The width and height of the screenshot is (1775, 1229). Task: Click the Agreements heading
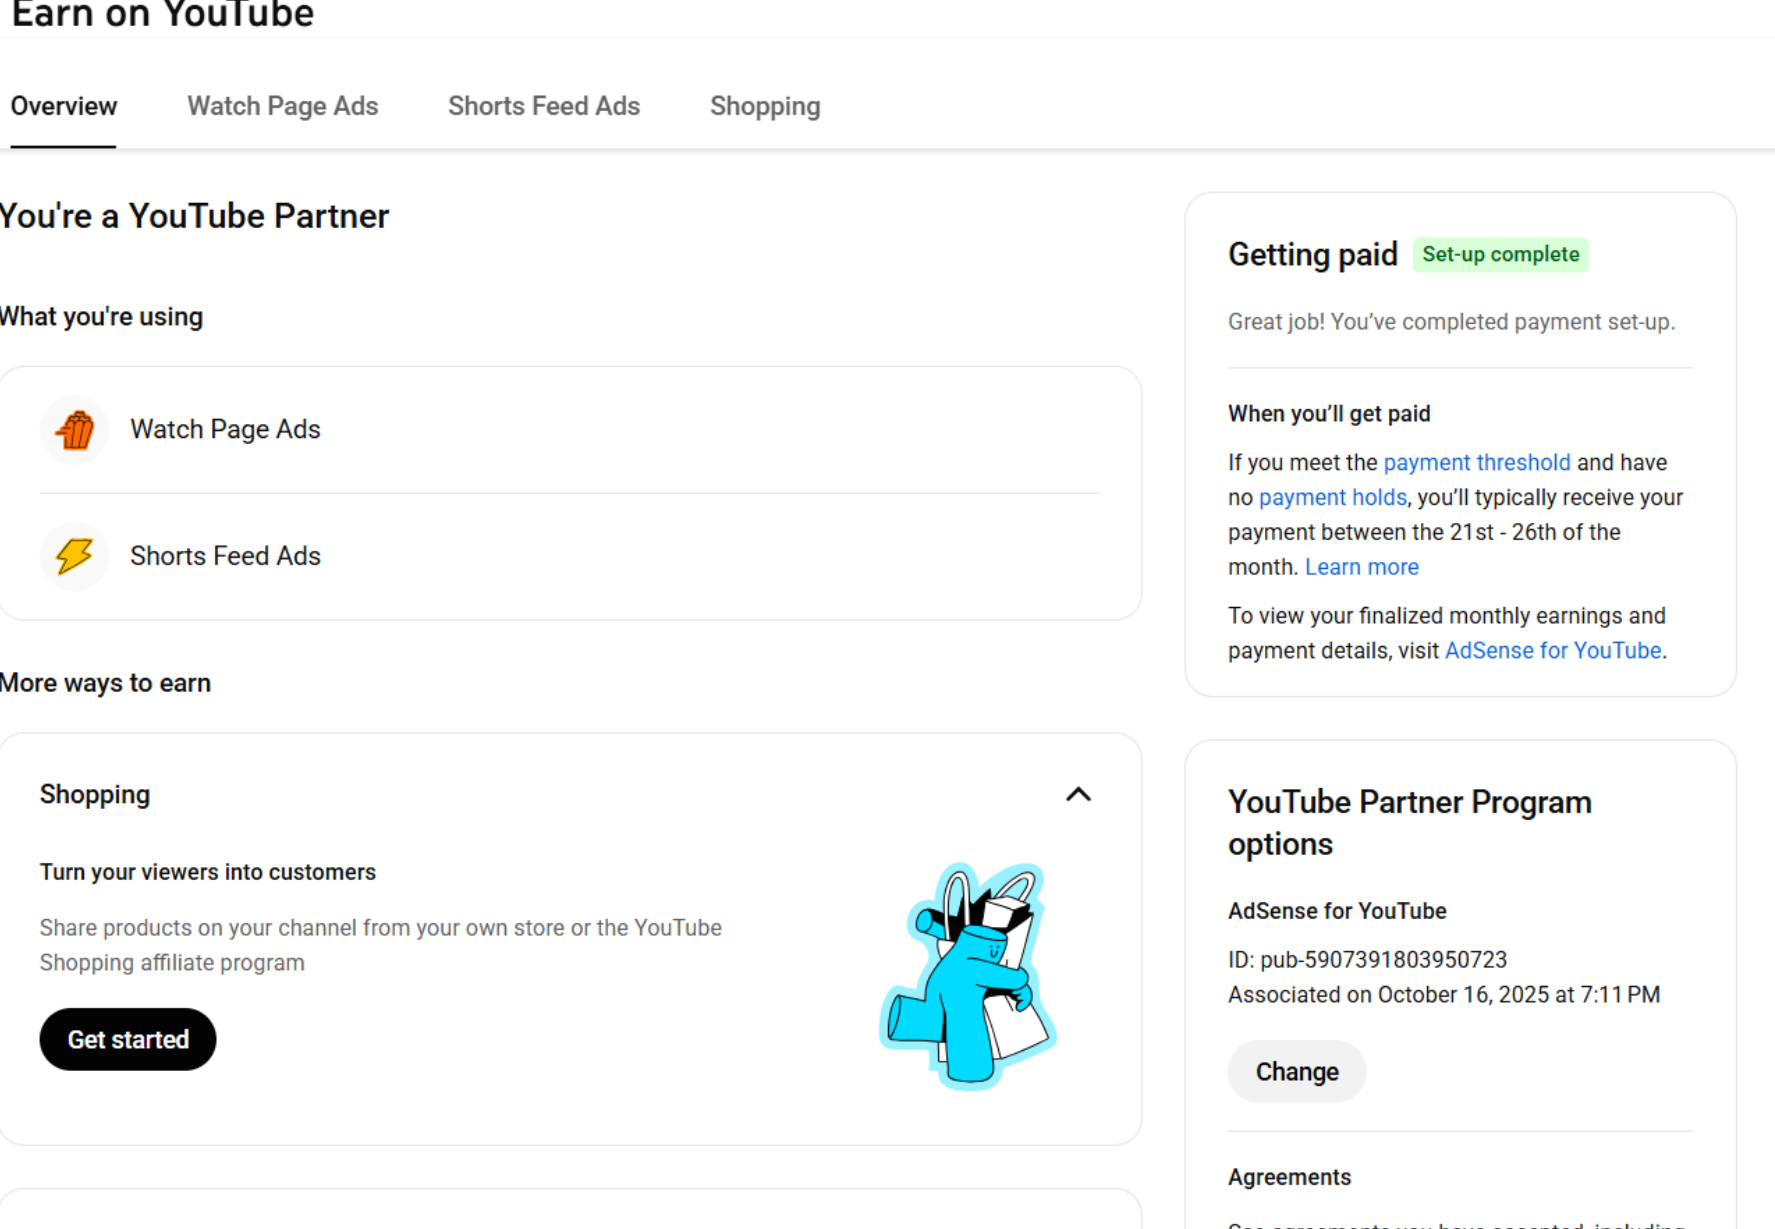pyautogui.click(x=1289, y=1177)
